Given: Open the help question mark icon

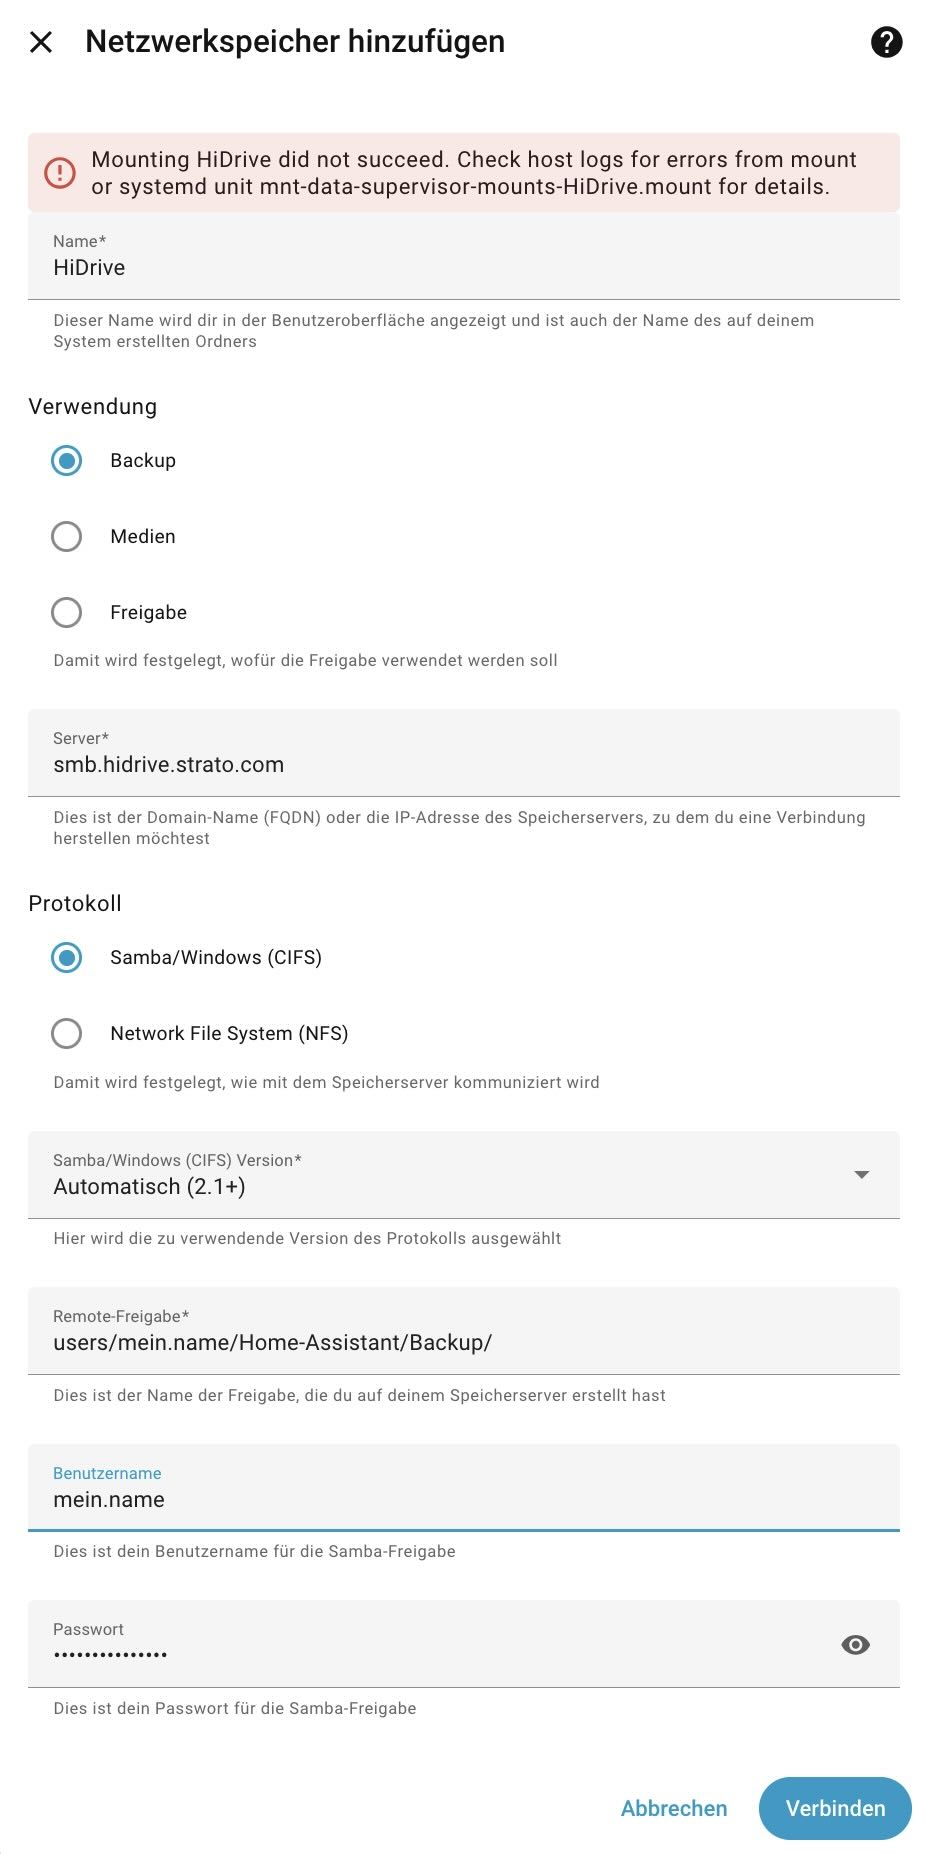Looking at the screenshot, I should click(x=886, y=42).
